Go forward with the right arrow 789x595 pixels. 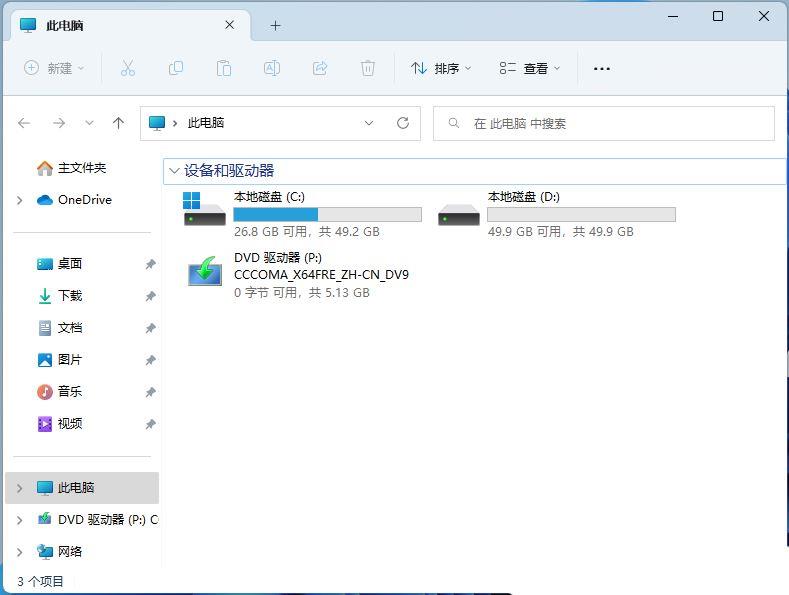coord(59,123)
